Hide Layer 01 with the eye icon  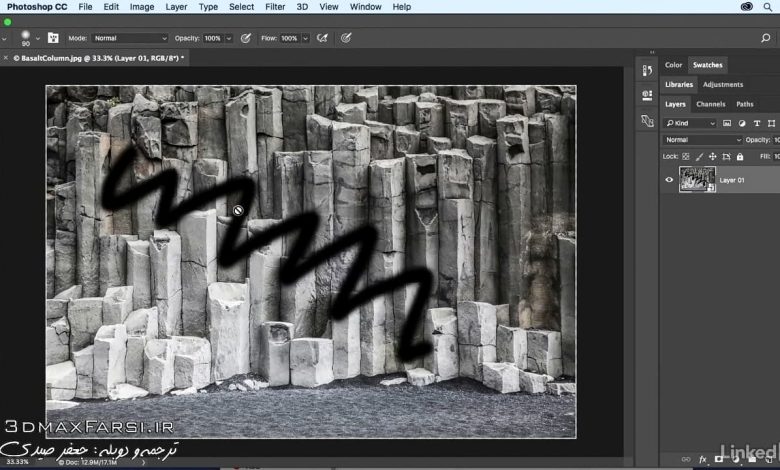[x=669, y=180]
